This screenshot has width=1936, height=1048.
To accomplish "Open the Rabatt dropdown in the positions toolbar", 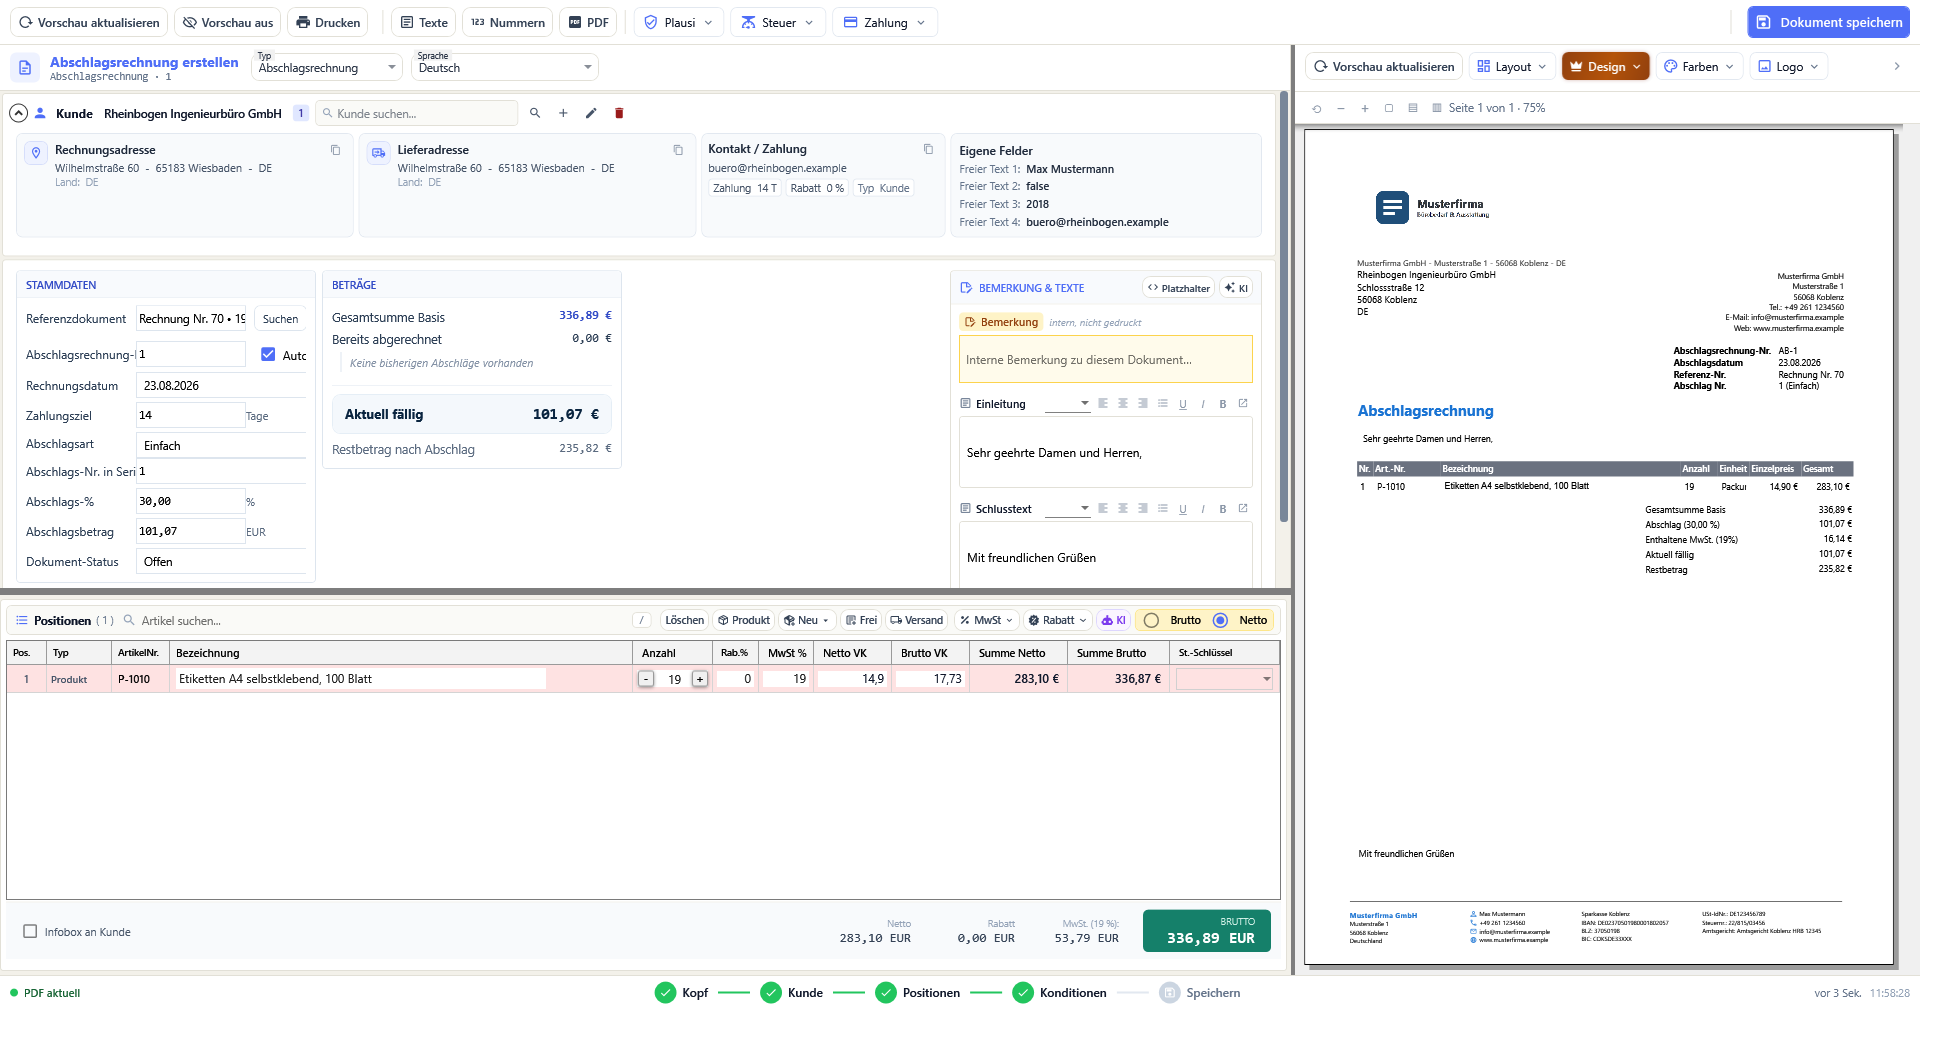I will click(1057, 620).
